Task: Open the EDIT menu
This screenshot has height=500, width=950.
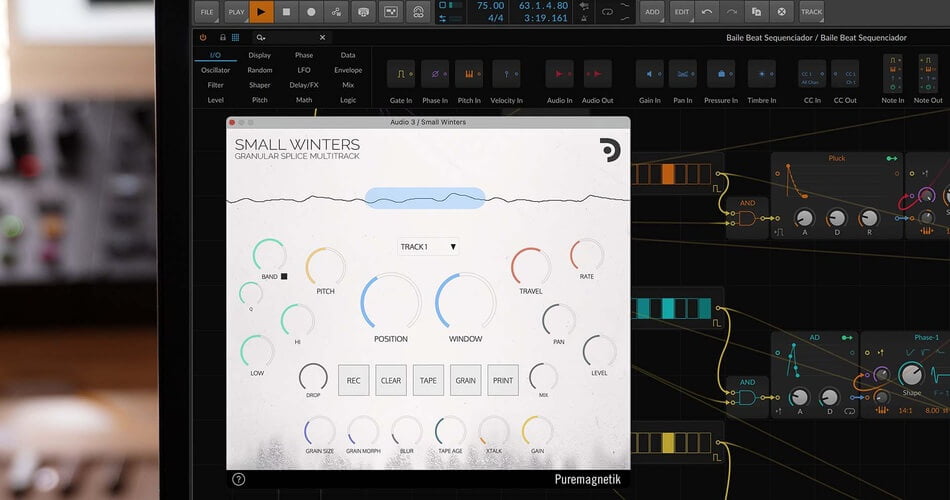Action: [x=682, y=12]
